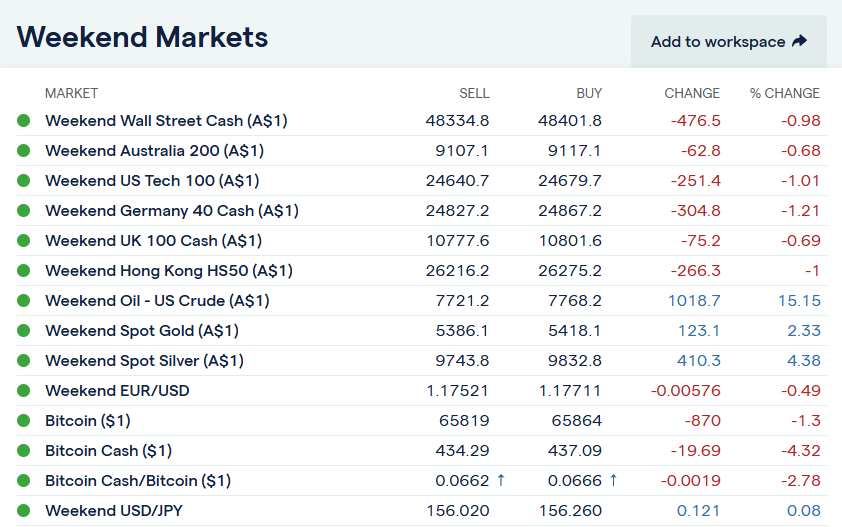Open the Weekend Hong Kong HS50 market
Viewport: 842px width, 527px height.
(x=168, y=271)
